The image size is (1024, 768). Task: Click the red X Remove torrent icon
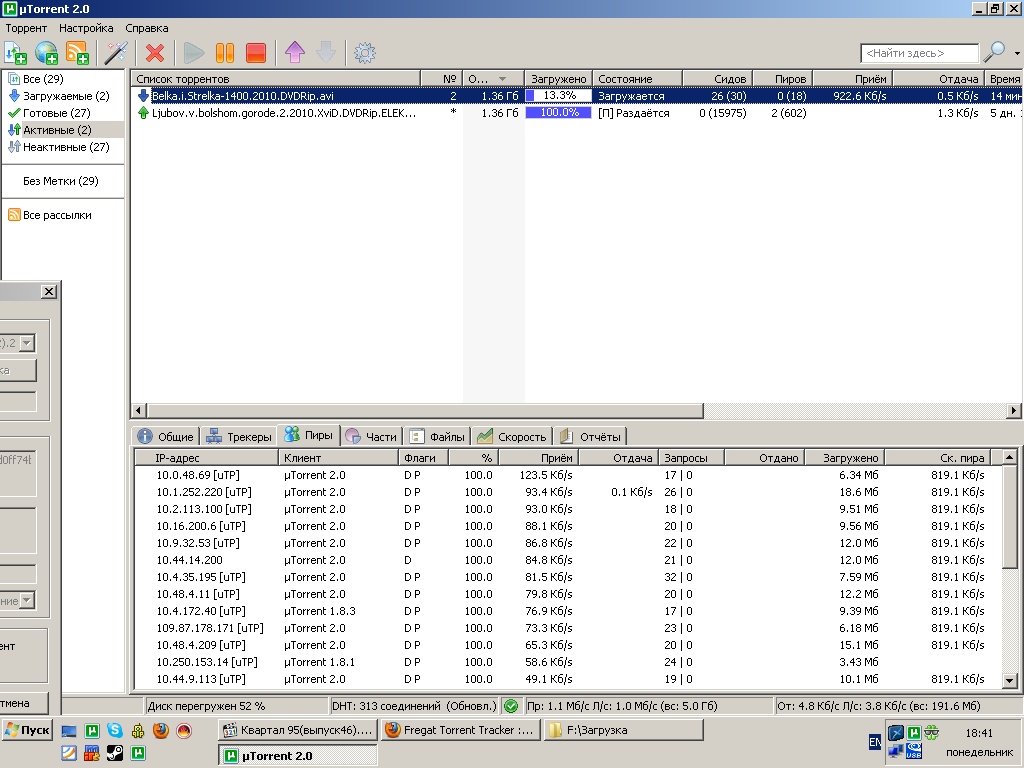(x=155, y=53)
